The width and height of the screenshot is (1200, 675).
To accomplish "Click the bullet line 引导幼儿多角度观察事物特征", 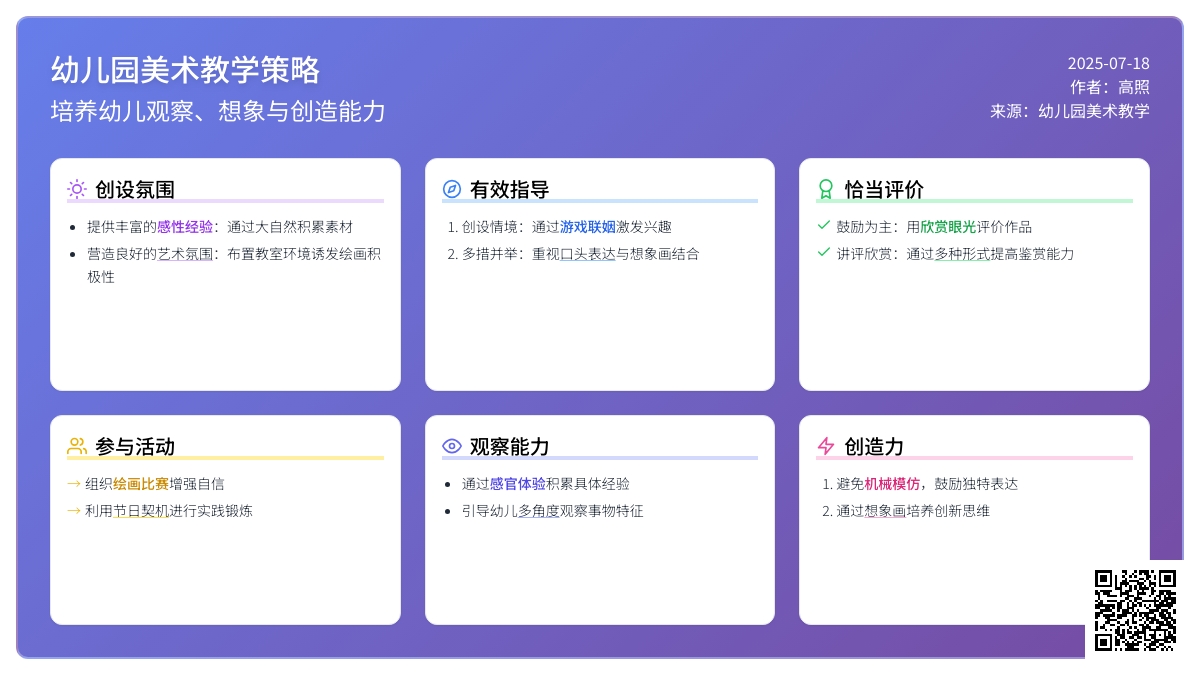I will tap(553, 511).
